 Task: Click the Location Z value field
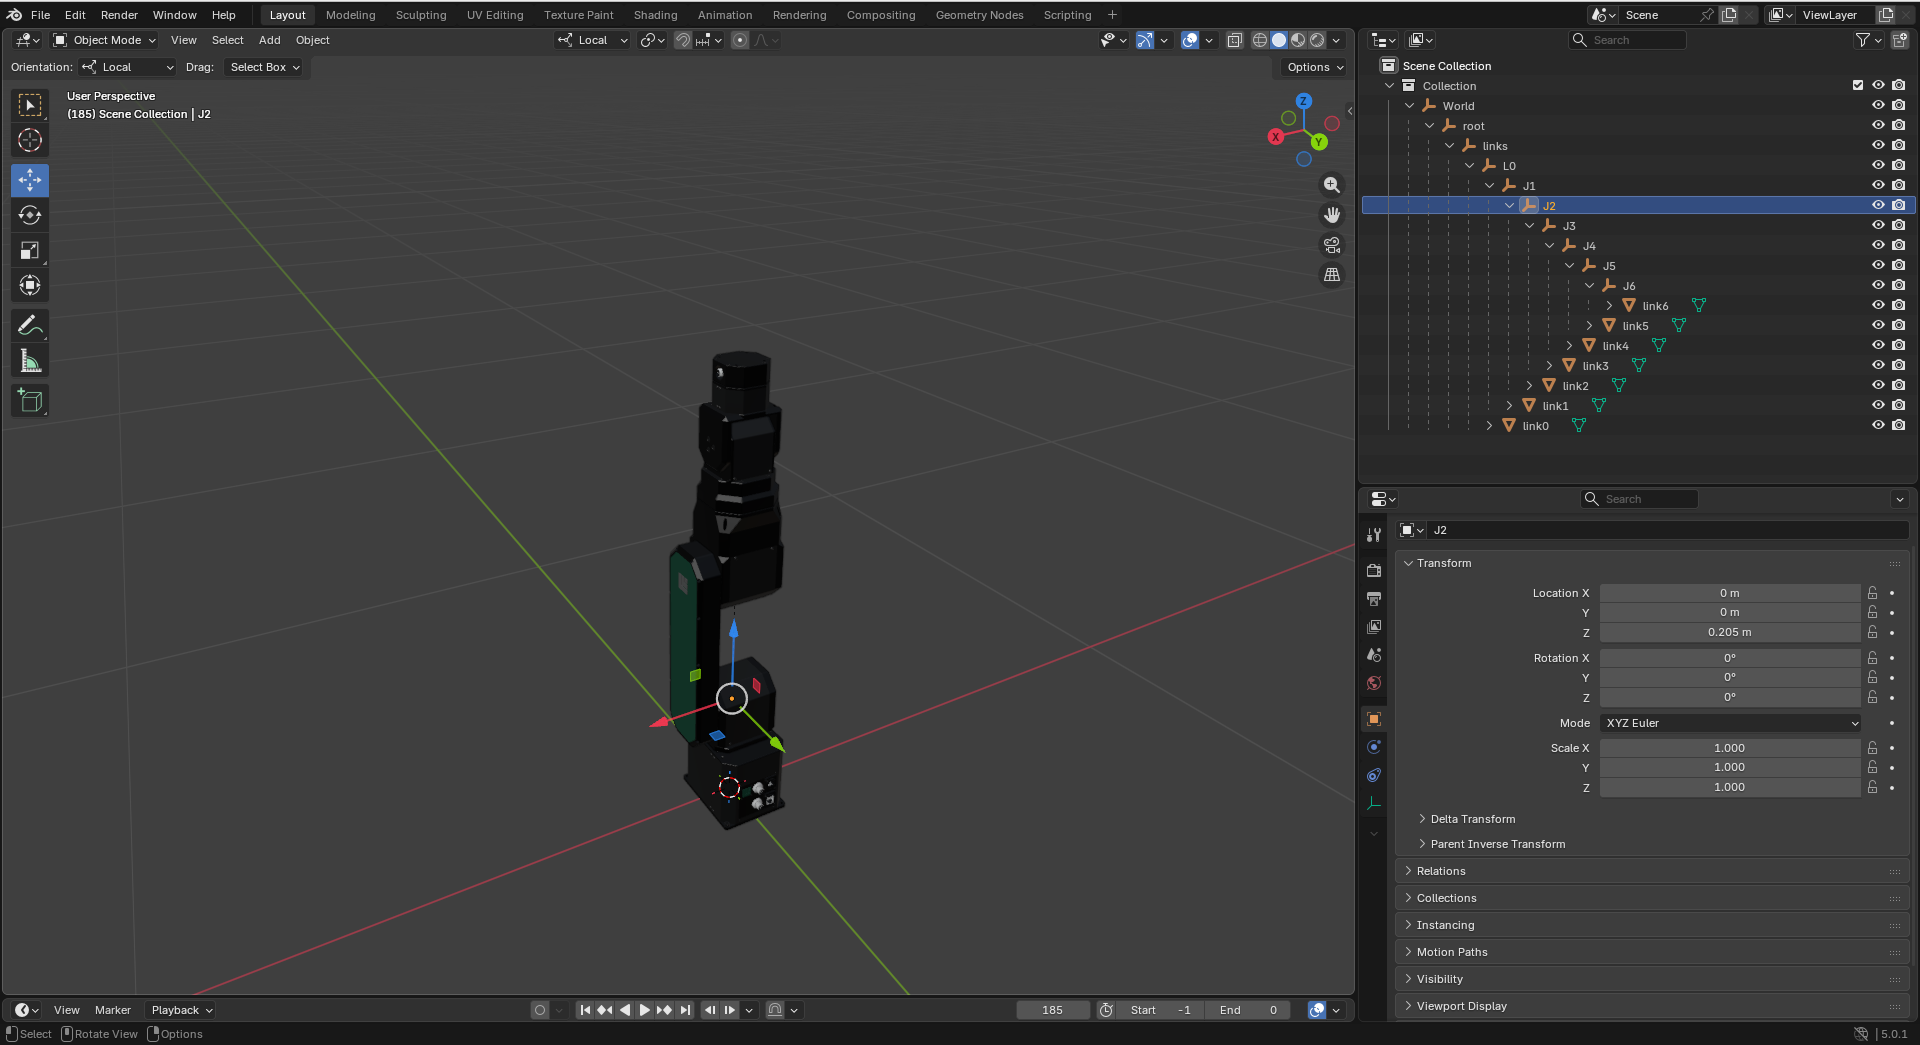tap(1729, 633)
